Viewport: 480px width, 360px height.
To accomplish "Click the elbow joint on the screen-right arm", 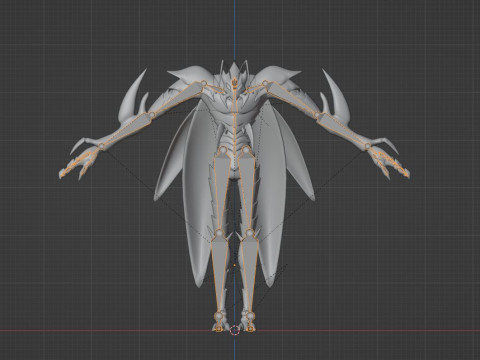I will [x=317, y=115].
